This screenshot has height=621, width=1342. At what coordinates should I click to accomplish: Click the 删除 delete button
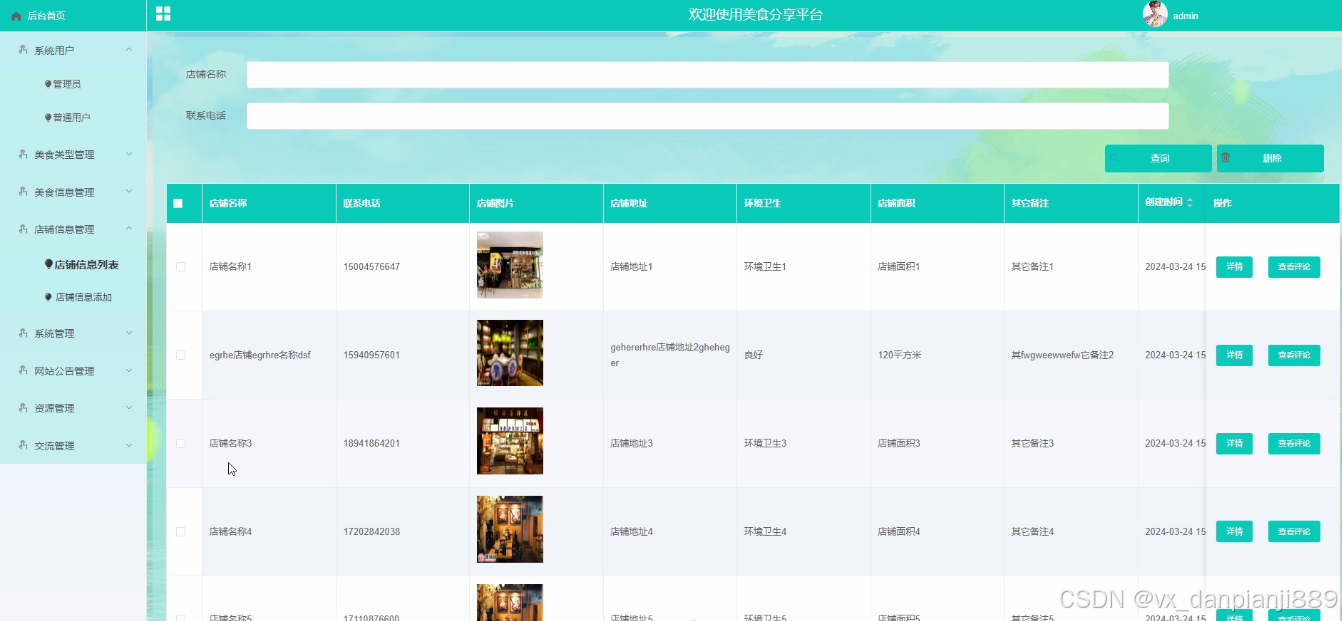[x=1270, y=158]
